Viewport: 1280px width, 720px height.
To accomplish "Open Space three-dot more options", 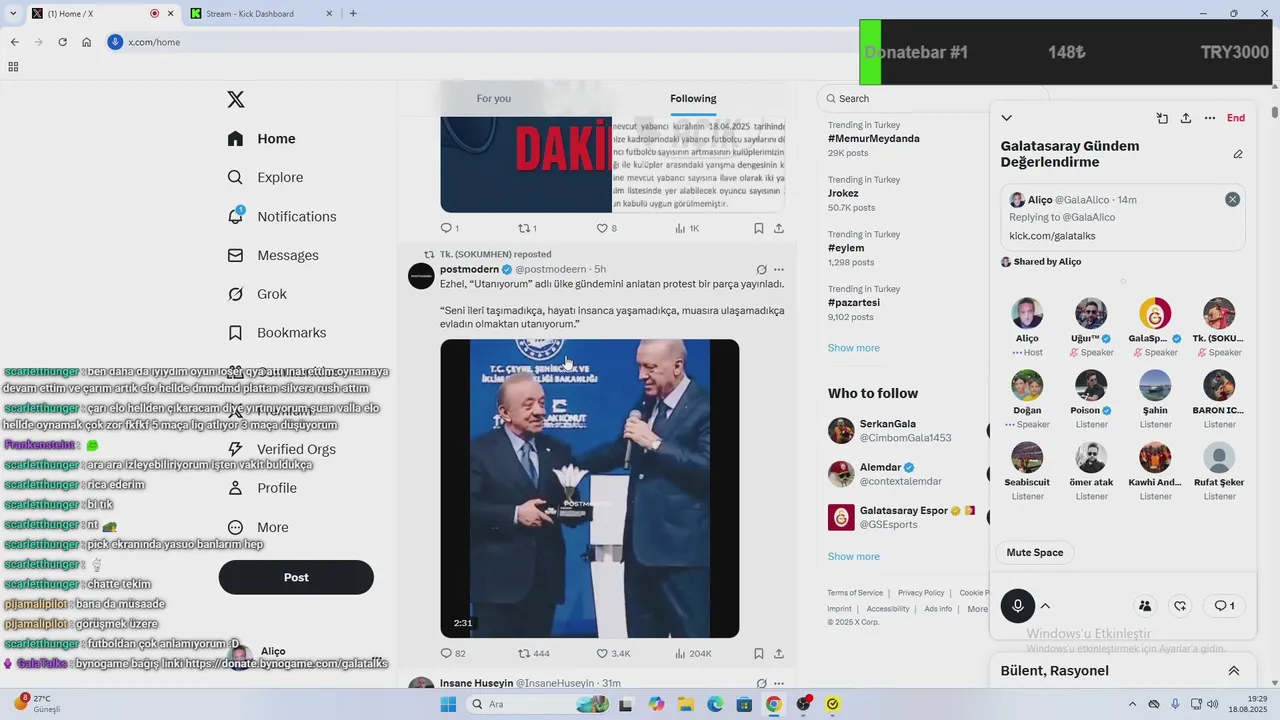I will 1210,118.
